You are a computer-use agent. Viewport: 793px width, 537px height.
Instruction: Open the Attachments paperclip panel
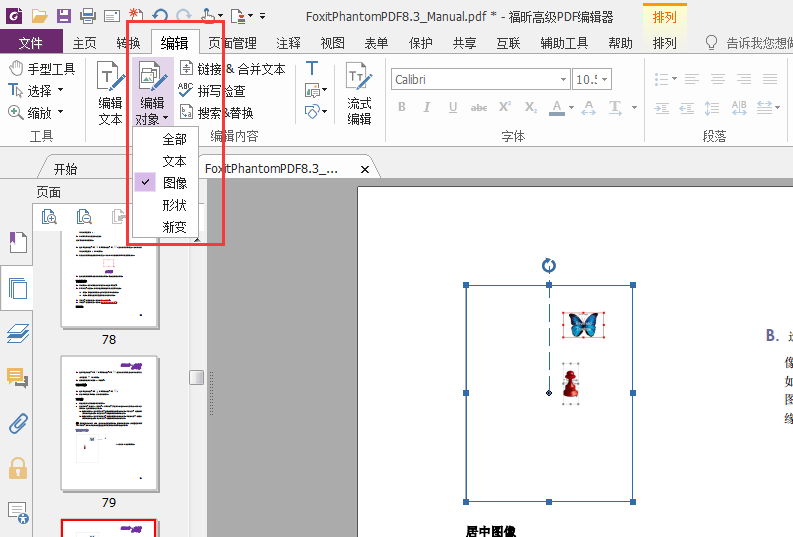click(x=18, y=424)
